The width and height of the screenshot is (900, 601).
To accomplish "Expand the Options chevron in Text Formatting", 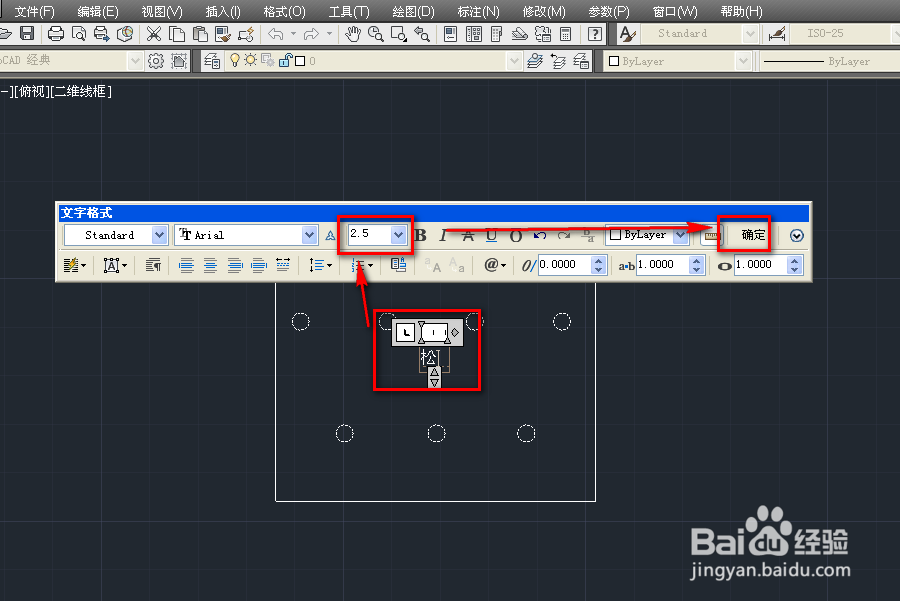I will coord(796,236).
